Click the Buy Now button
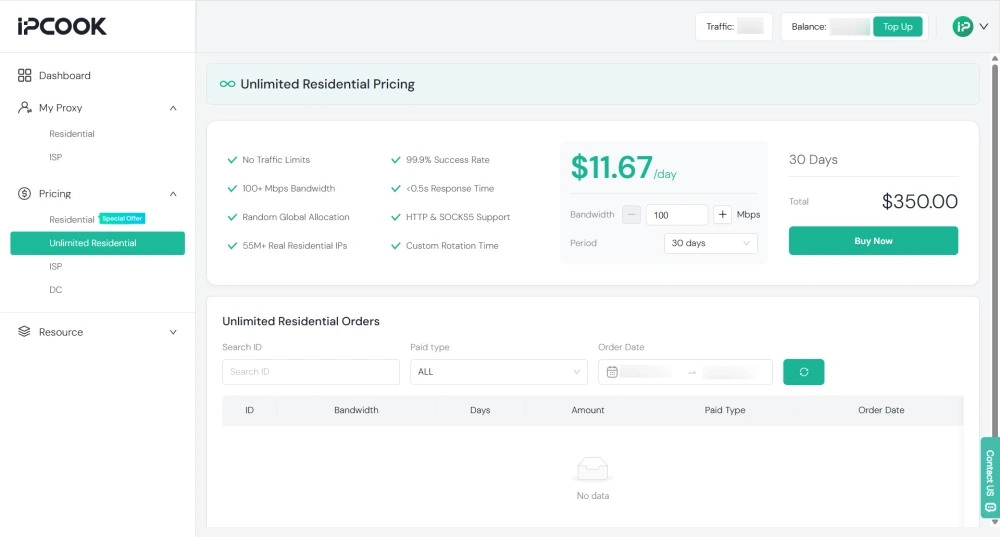 click(873, 241)
